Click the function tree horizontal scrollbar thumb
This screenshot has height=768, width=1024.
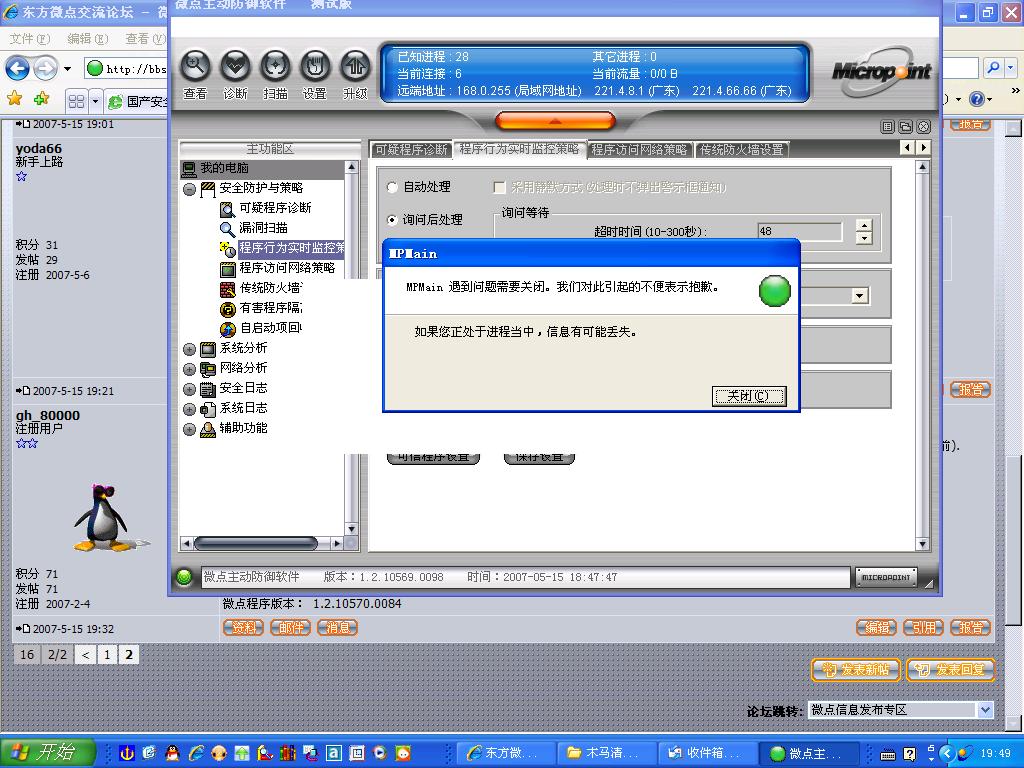pos(255,543)
